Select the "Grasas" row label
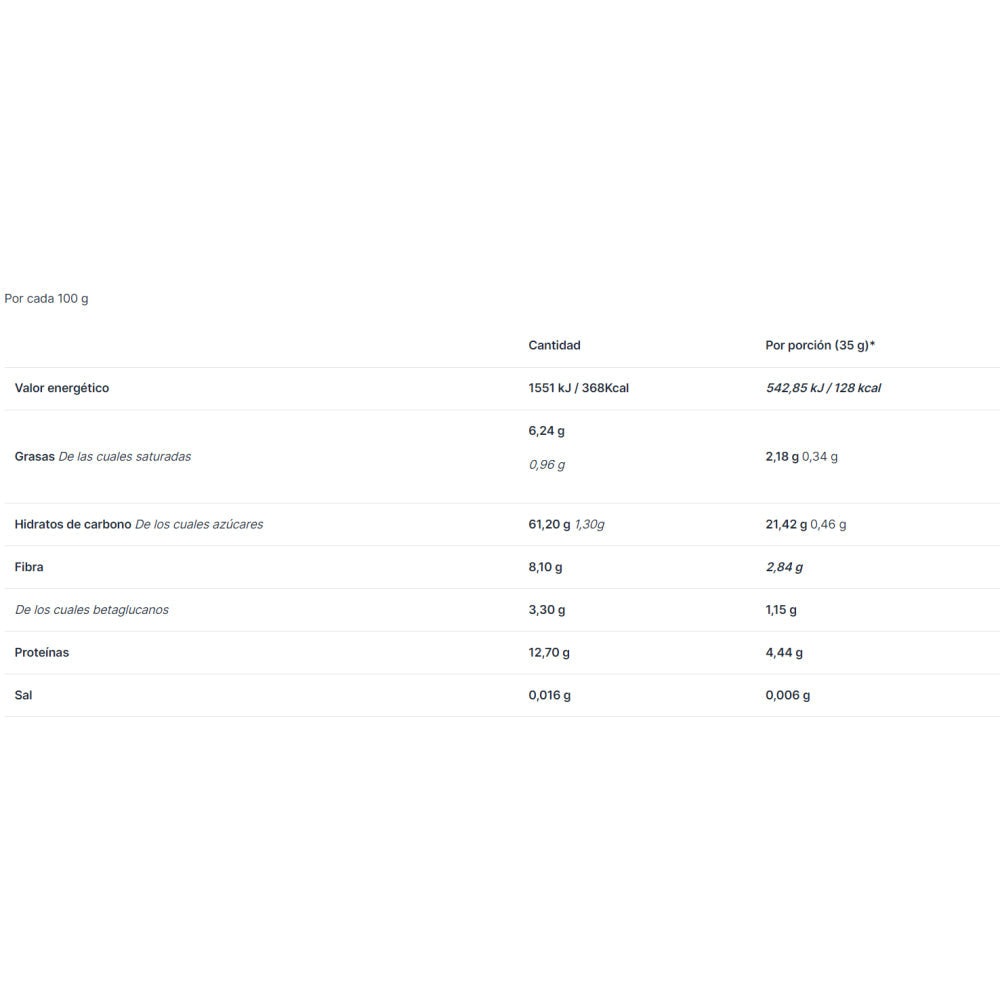The width and height of the screenshot is (1000, 1000). click(34, 456)
